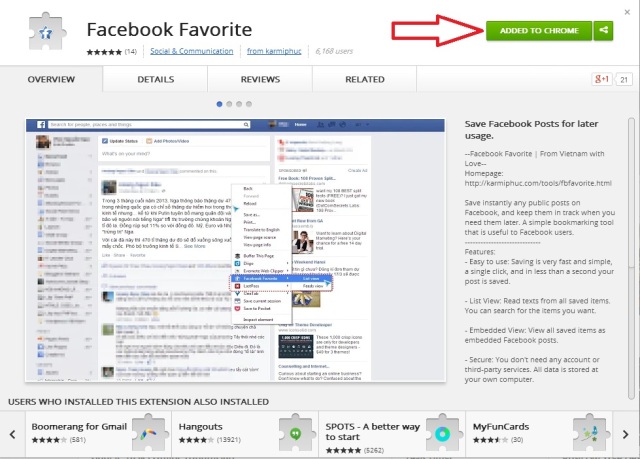Open the Hangouts extension icon
The image size is (640, 459).
pos(298,432)
